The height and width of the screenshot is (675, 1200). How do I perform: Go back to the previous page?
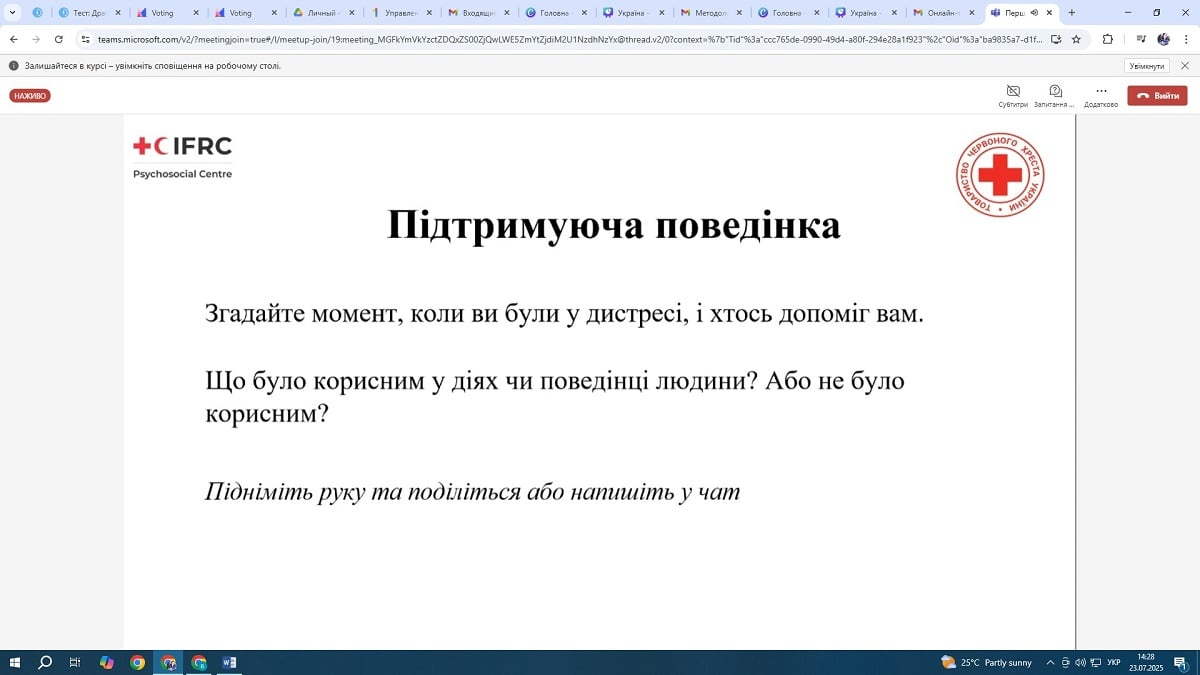point(14,39)
